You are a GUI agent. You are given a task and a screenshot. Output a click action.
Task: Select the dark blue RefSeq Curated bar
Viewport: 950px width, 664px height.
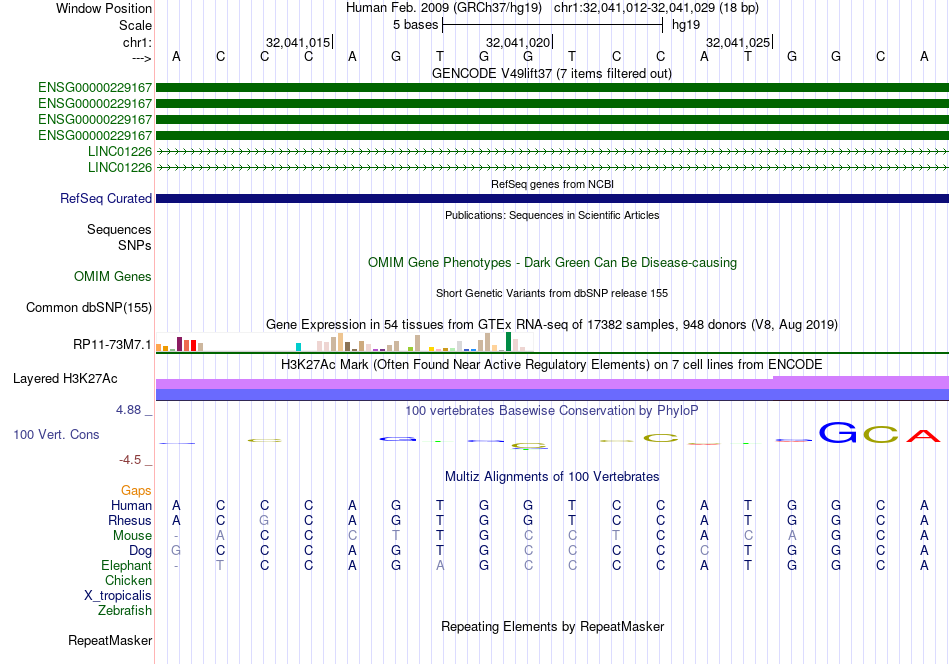(x=552, y=198)
